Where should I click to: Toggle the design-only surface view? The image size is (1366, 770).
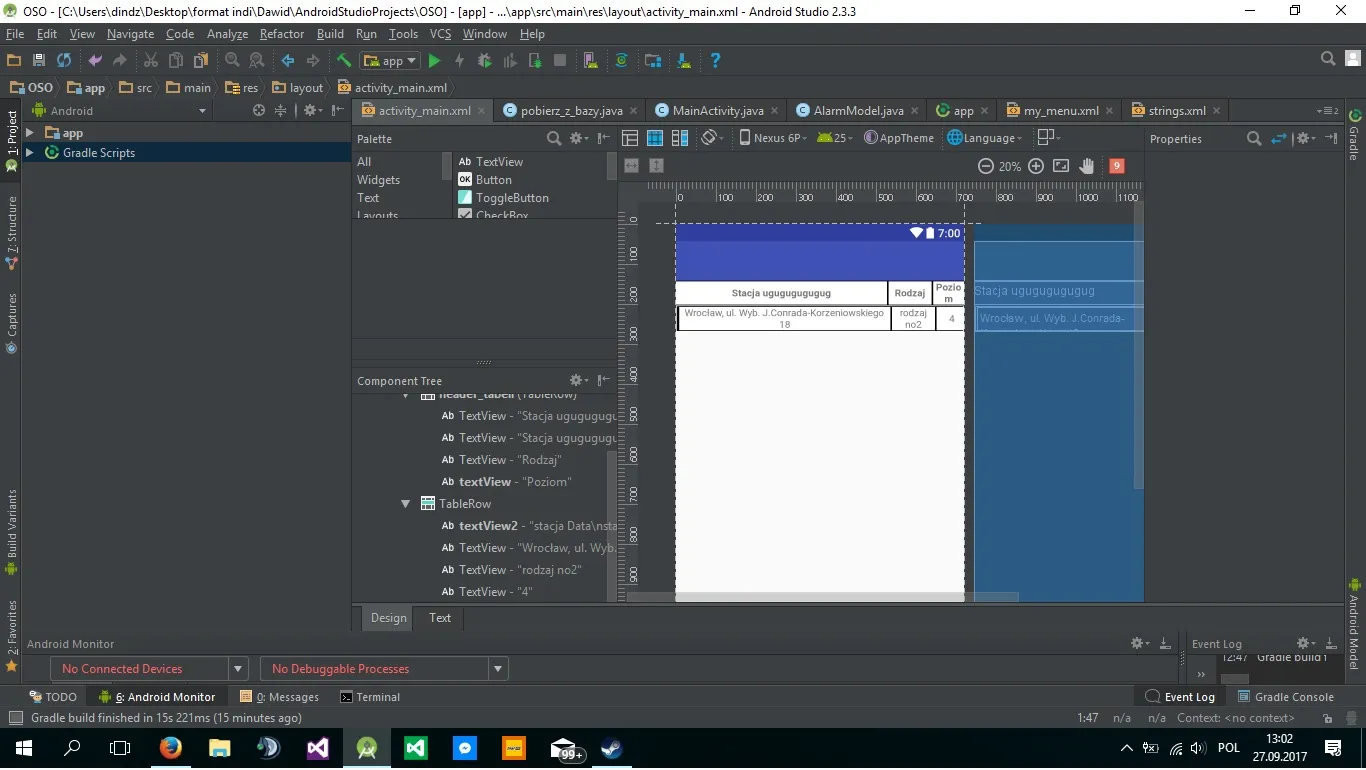[630, 138]
